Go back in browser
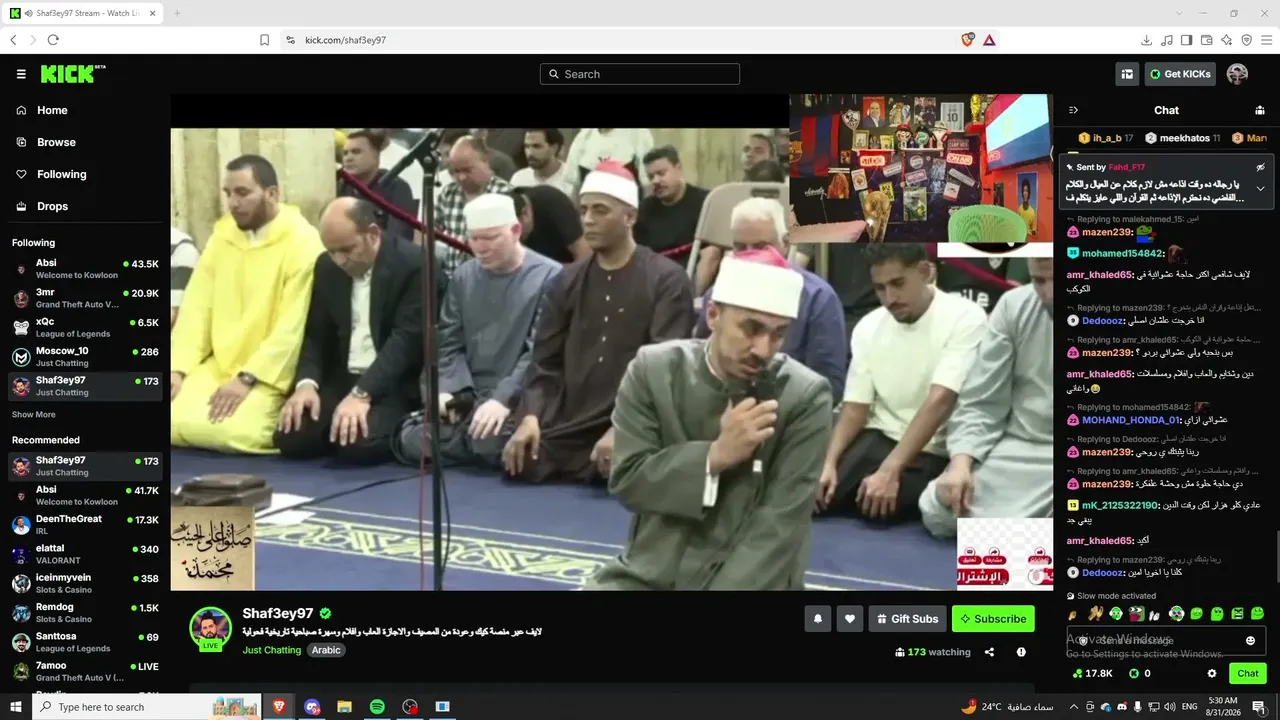 pos(13,40)
